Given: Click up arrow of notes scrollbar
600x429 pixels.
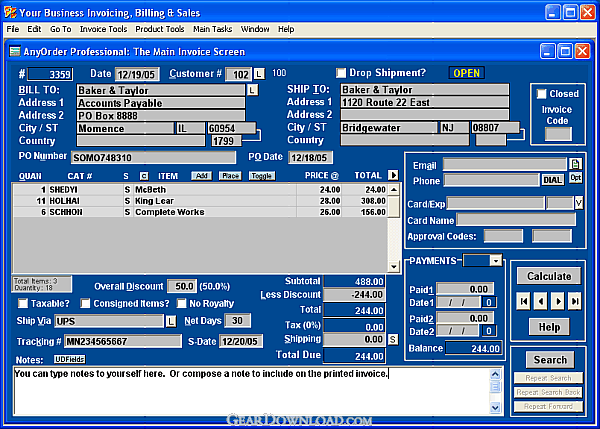Looking at the screenshot, I should 495,374.
